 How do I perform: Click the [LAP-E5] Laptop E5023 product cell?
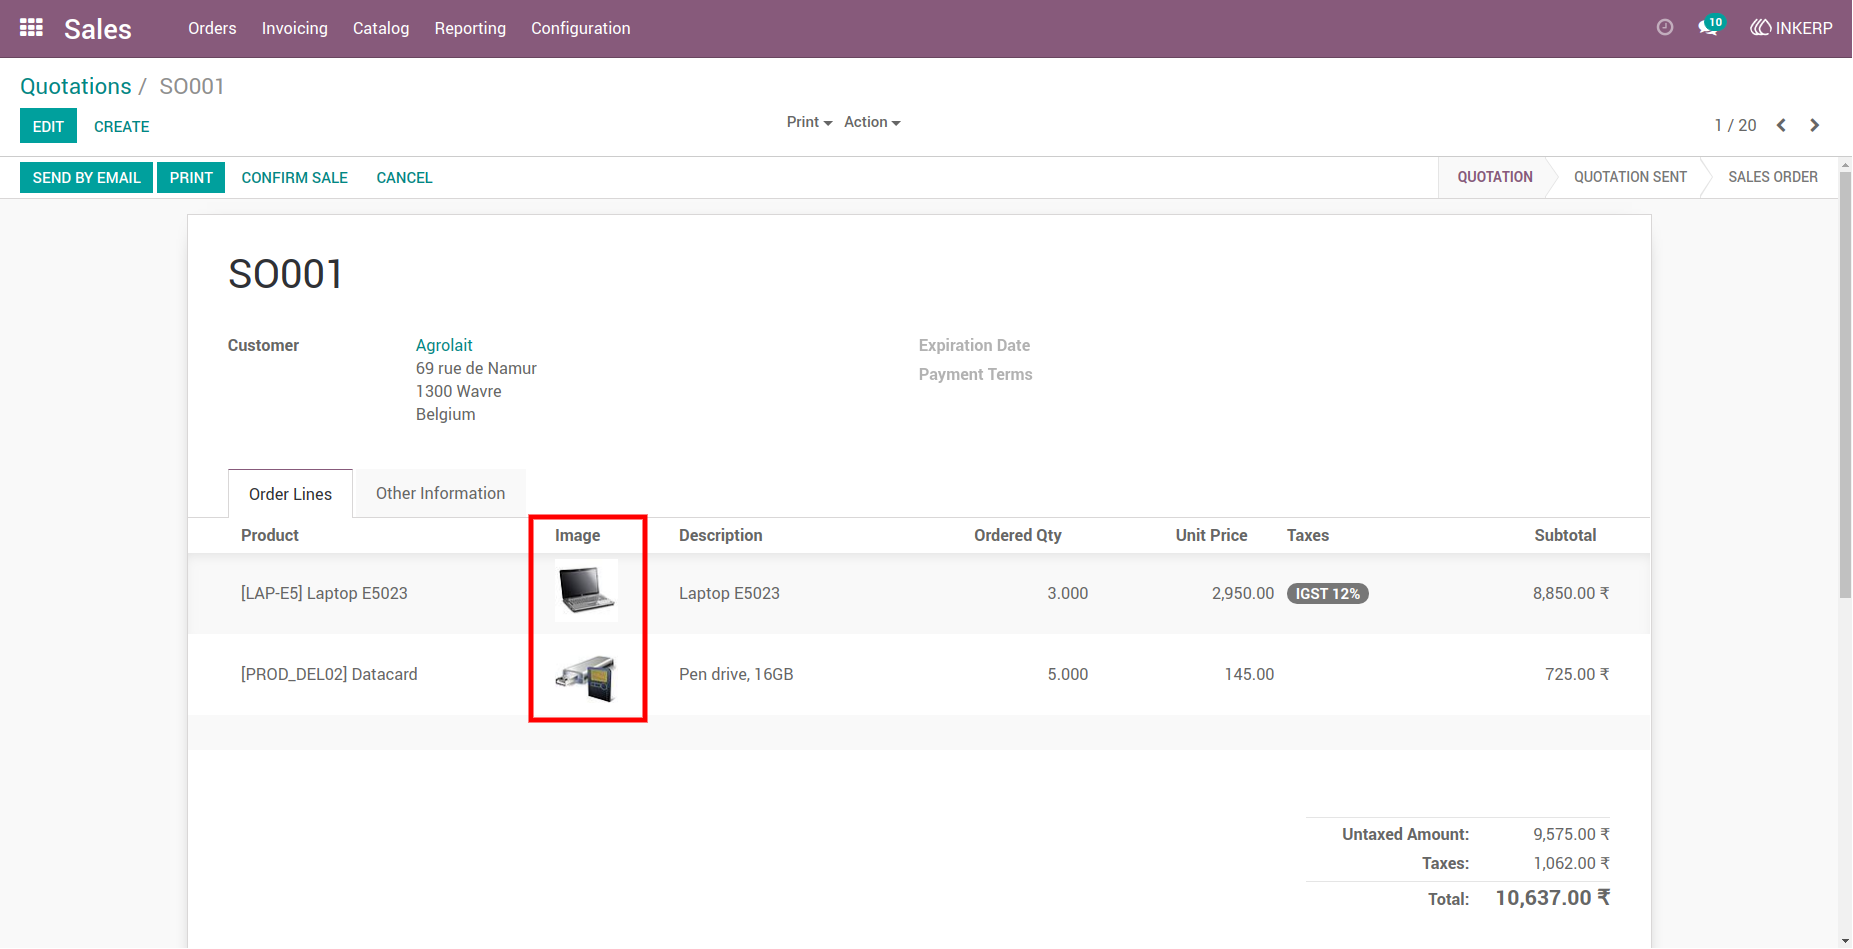tap(324, 593)
